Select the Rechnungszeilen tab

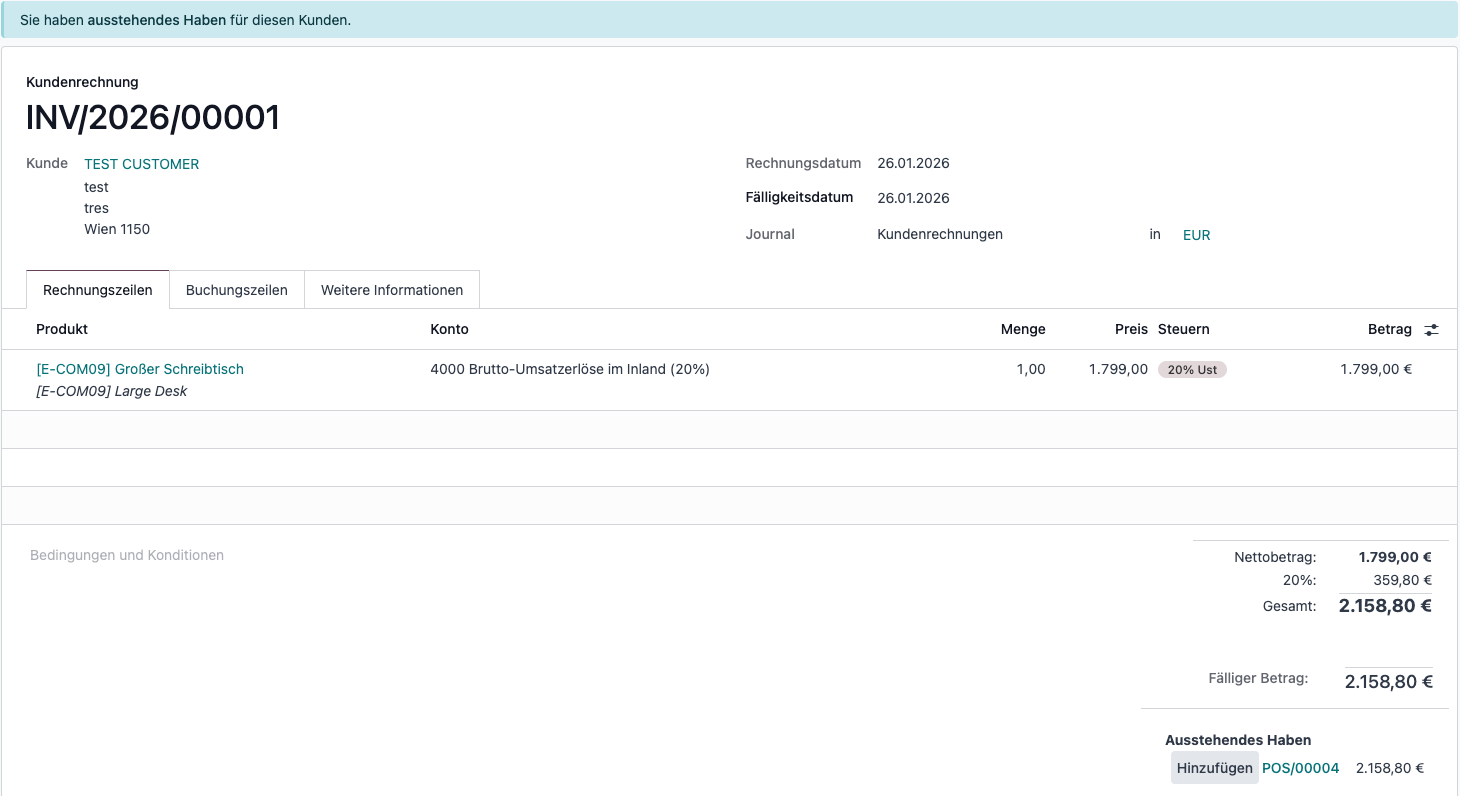coord(98,290)
